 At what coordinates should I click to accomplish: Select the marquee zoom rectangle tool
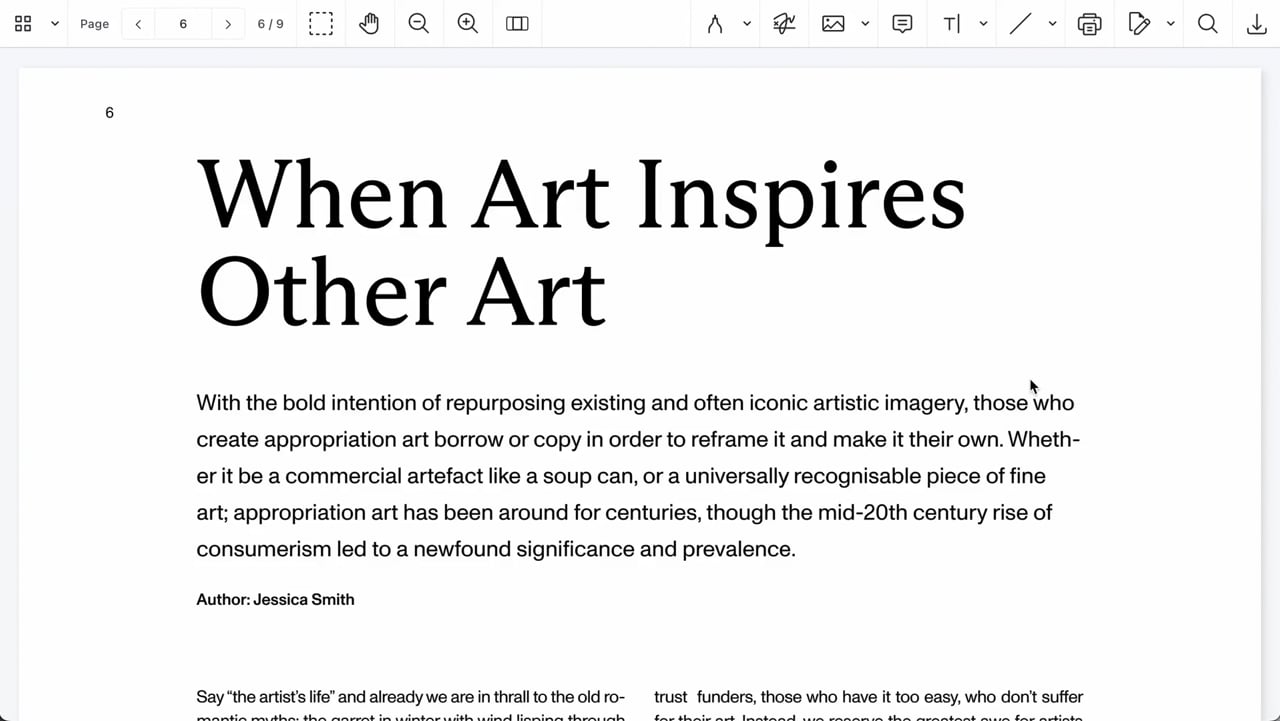pos(321,24)
